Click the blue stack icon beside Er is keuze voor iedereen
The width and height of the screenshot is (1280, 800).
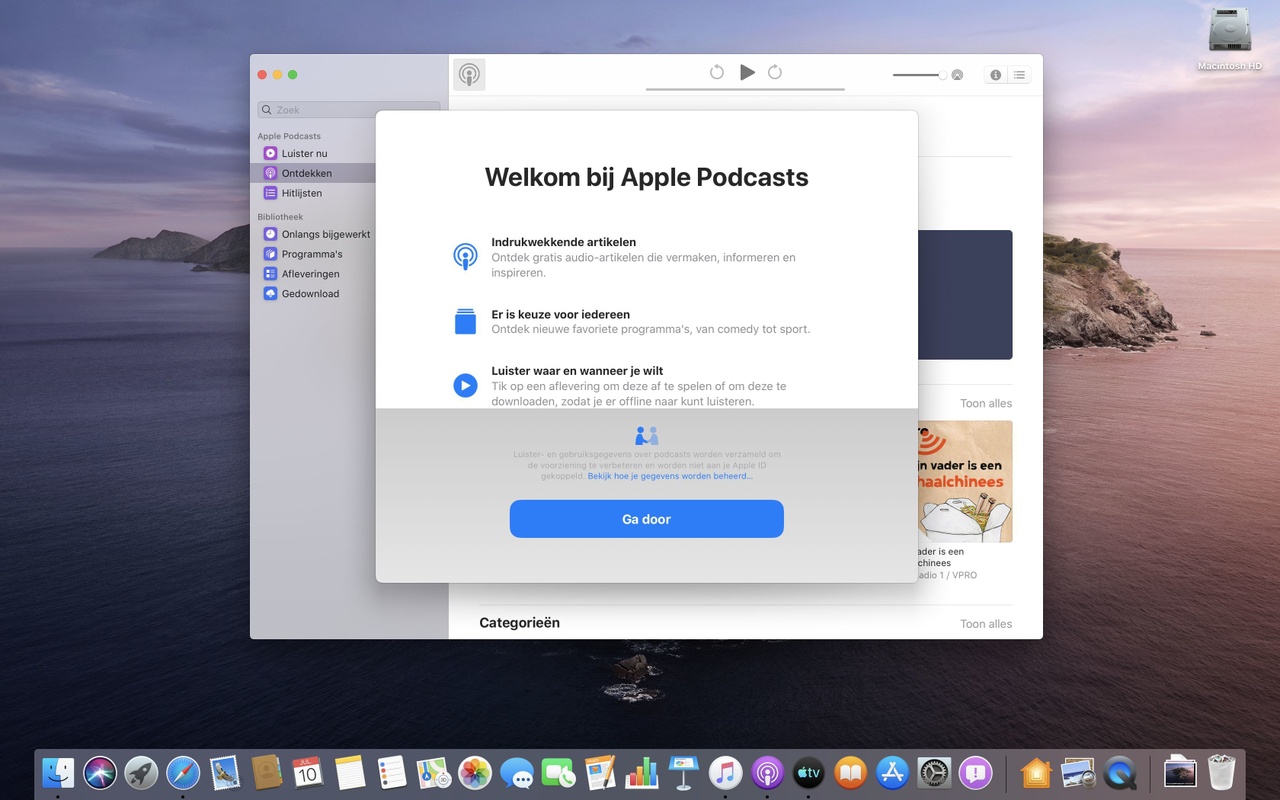pos(465,321)
